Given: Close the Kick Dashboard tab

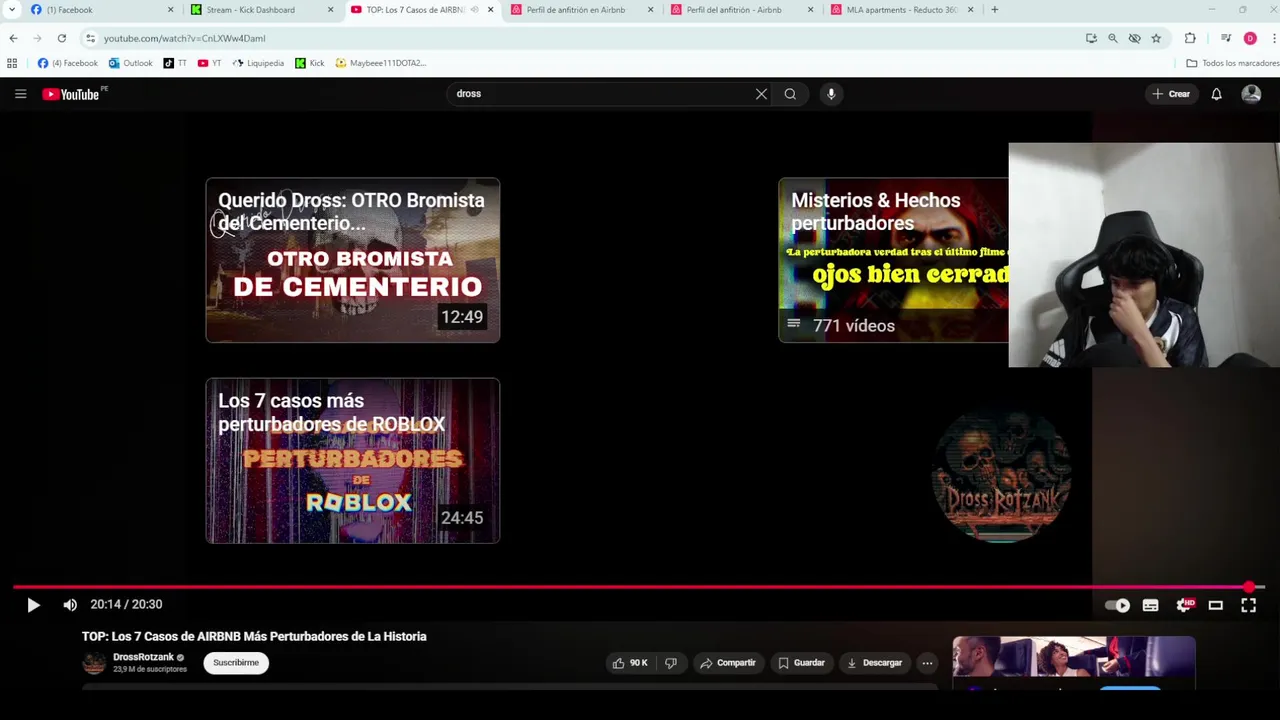Looking at the screenshot, I should point(330,10).
